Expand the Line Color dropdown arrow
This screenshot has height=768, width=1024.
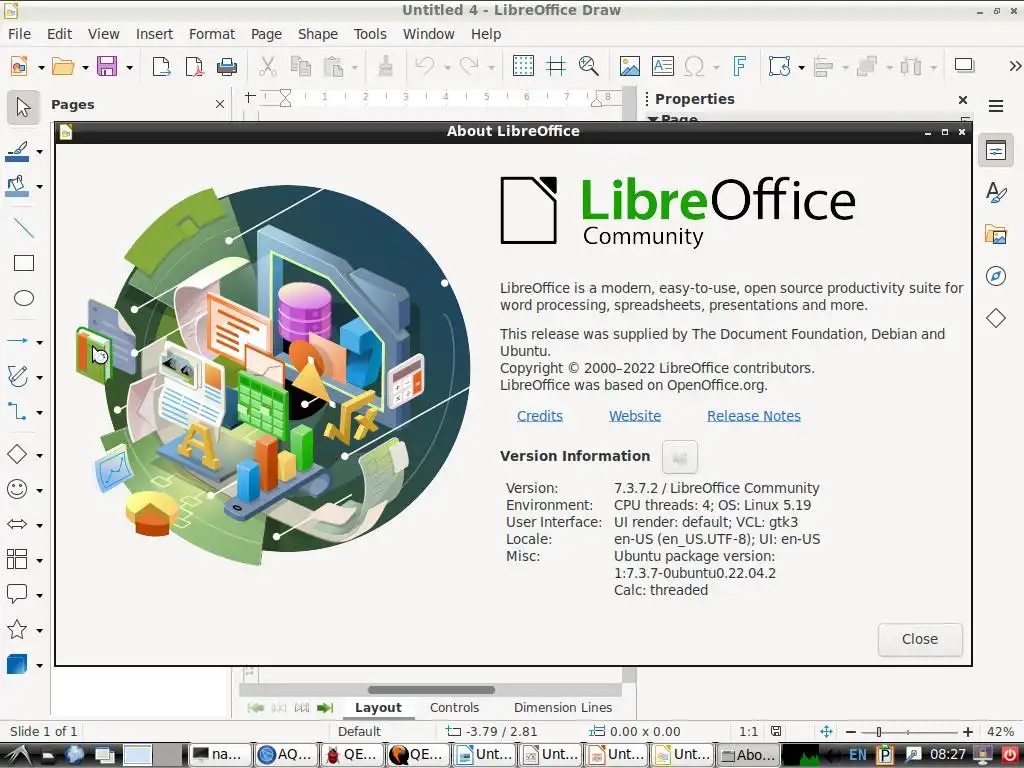(x=40, y=152)
